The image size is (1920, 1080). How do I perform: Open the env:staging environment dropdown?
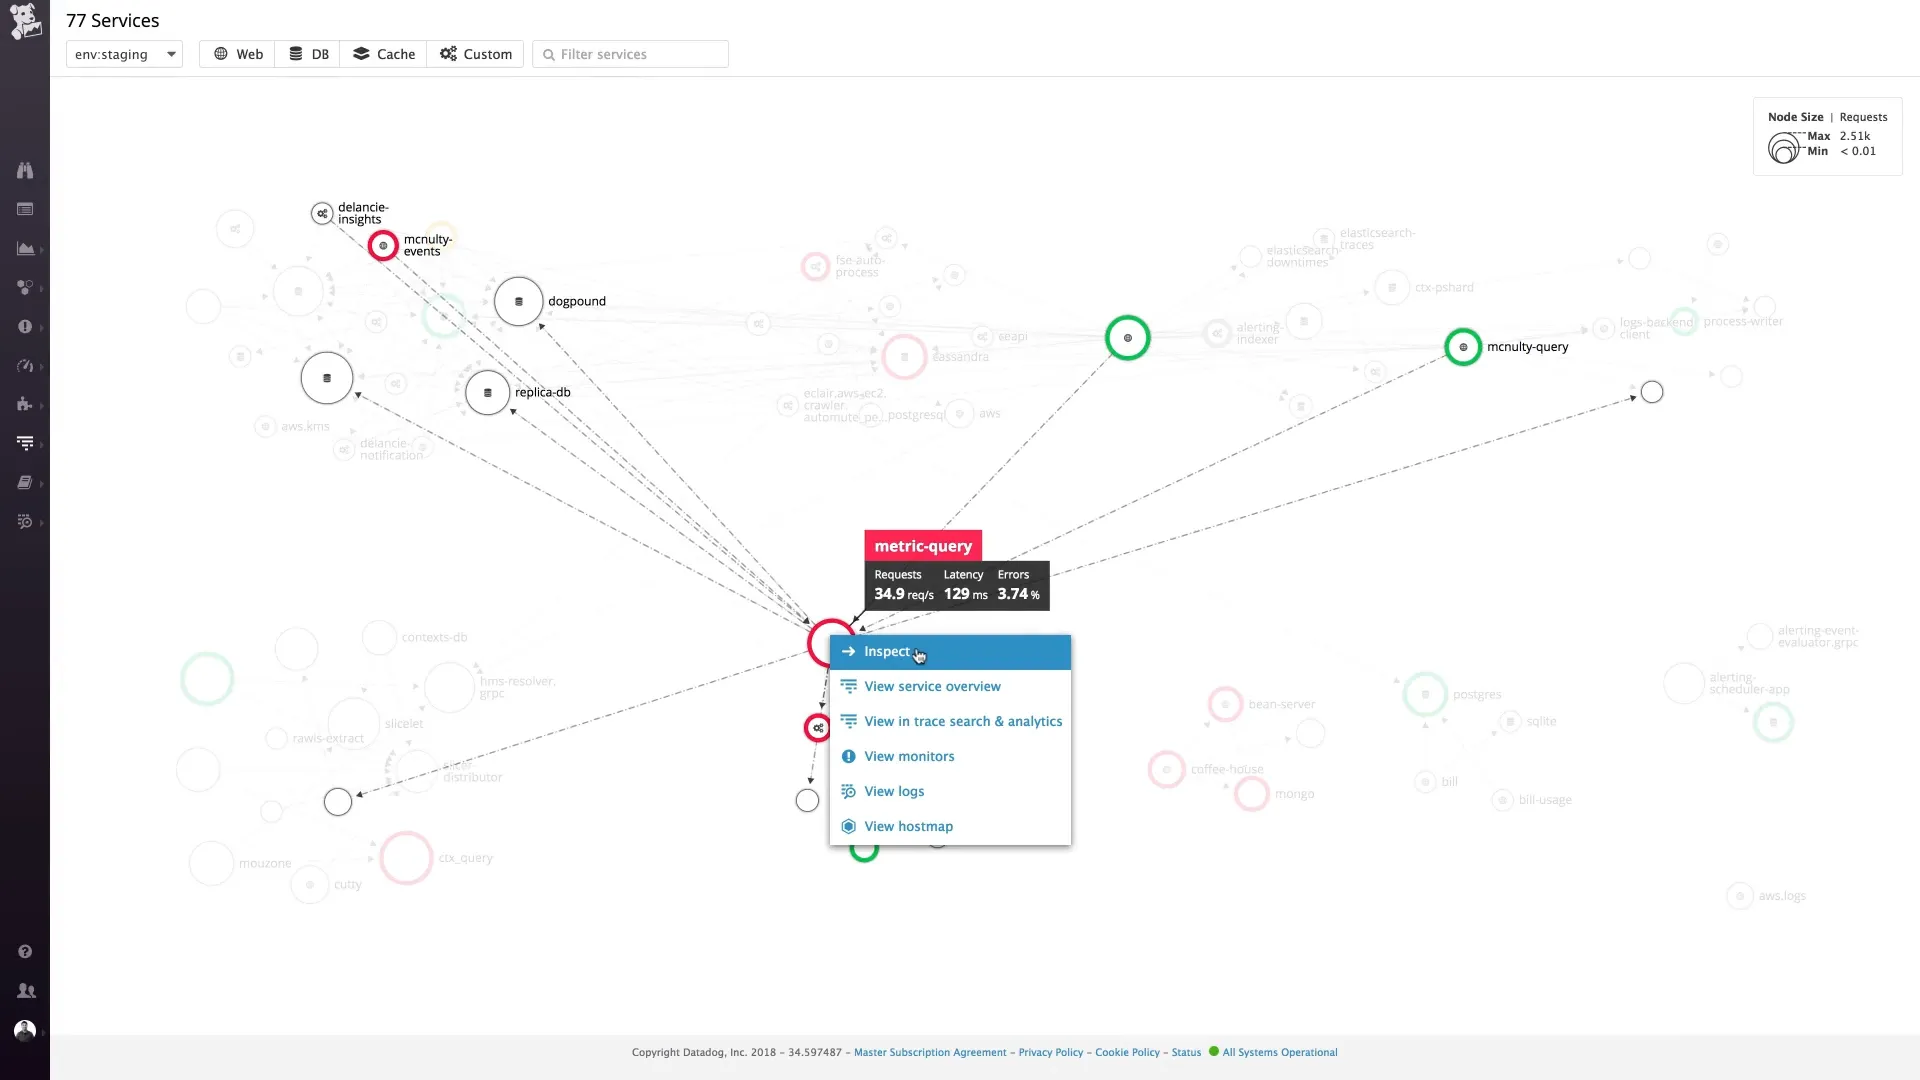point(124,54)
